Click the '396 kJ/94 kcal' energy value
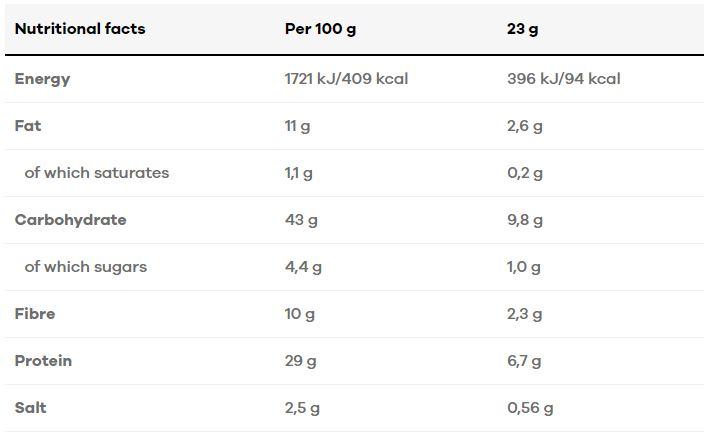 (x=564, y=78)
